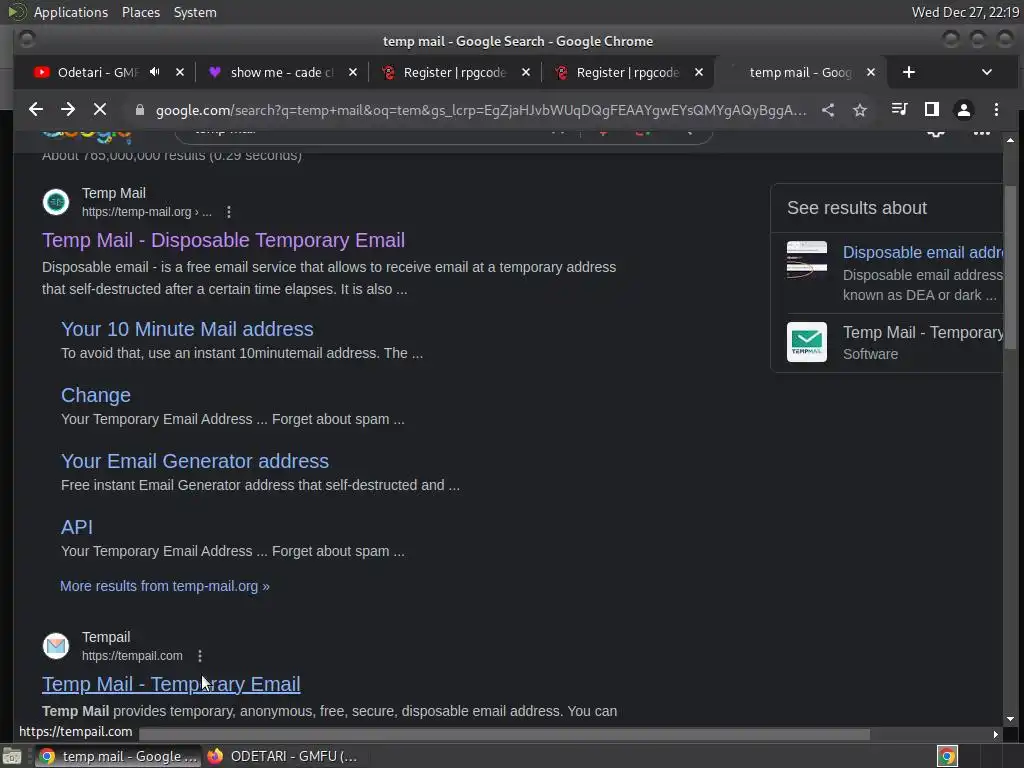This screenshot has width=1024, height=768.
Task: Open Google Search settings gear
Action: click(936, 133)
